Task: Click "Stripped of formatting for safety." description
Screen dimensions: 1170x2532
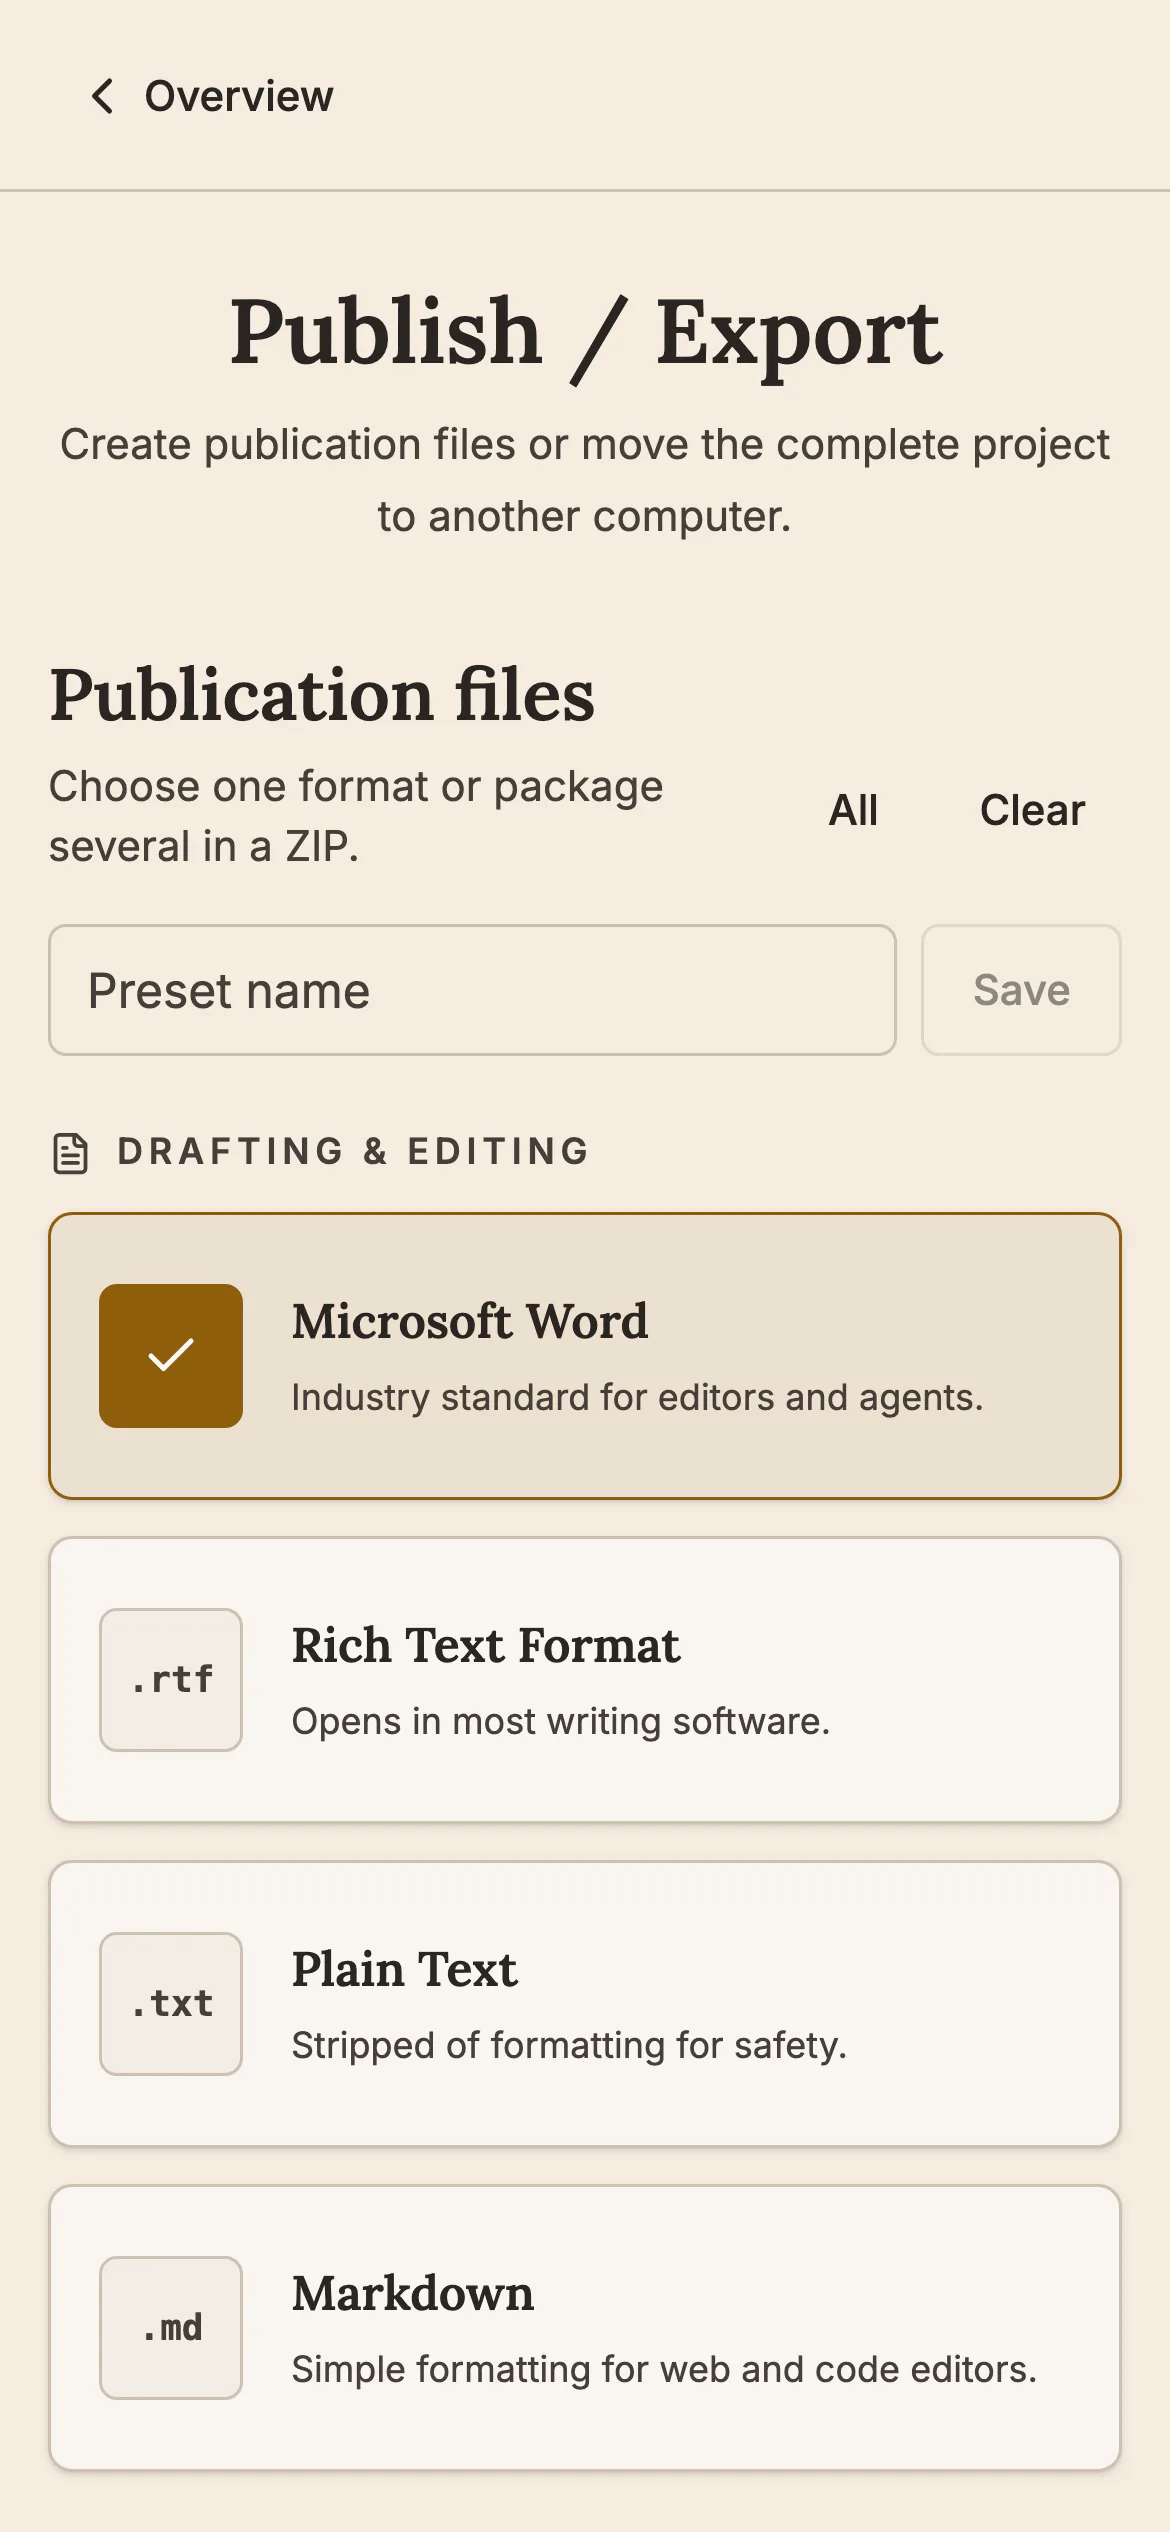Action: point(570,2045)
